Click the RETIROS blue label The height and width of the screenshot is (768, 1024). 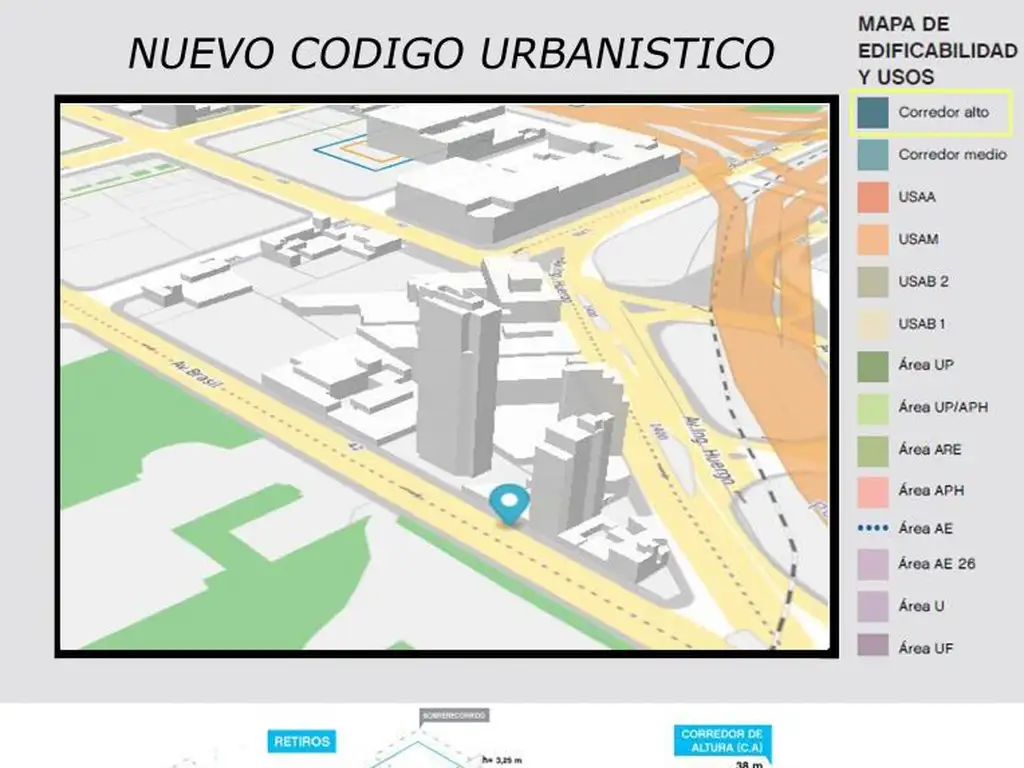coord(302,742)
